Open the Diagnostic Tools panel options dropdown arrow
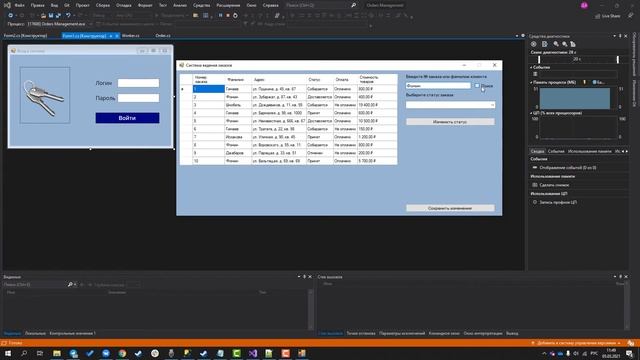640x360 pixels. click(615, 36)
